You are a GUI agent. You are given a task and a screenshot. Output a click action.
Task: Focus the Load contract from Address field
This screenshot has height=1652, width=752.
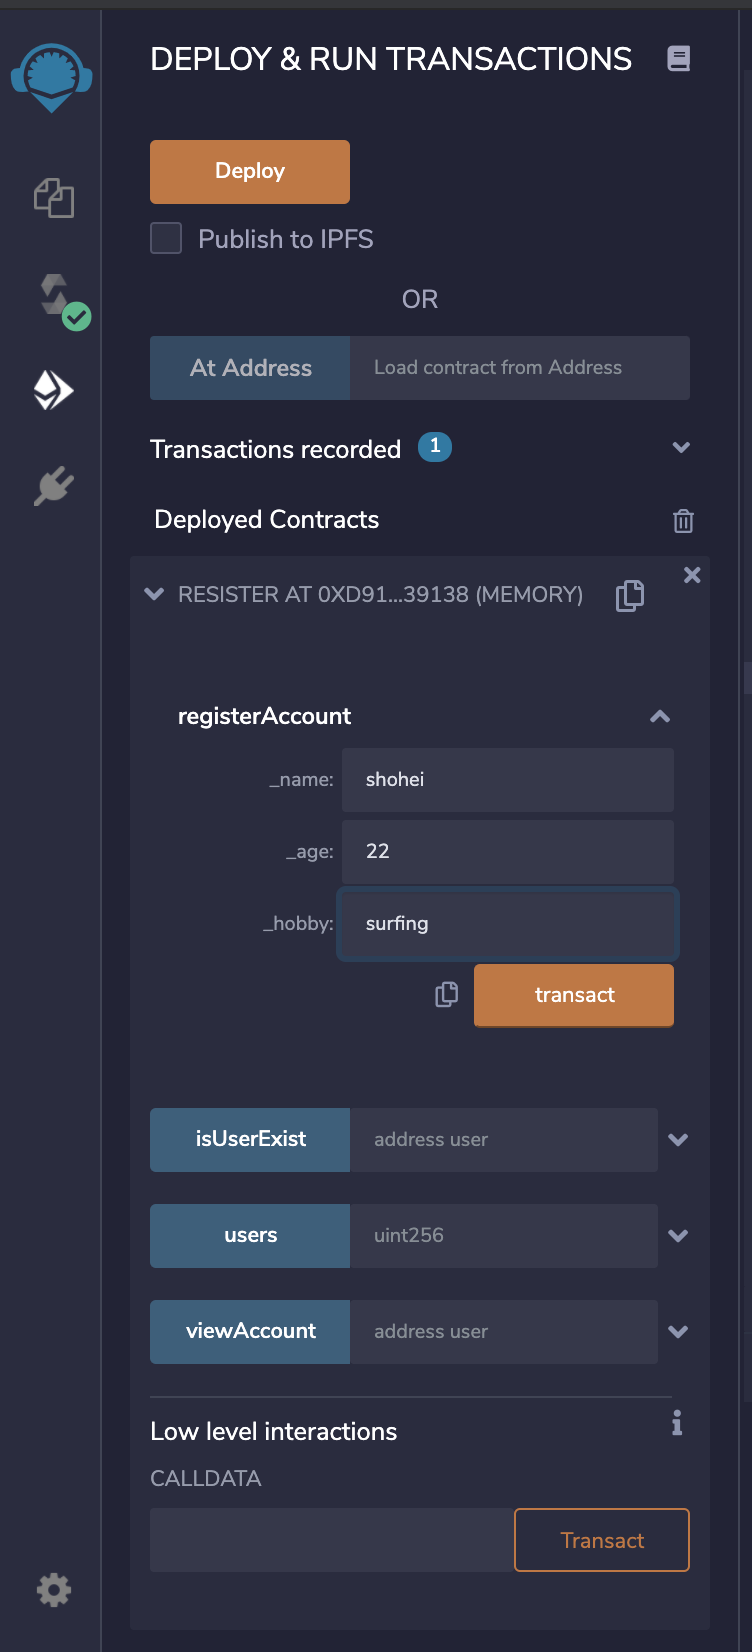(x=520, y=368)
